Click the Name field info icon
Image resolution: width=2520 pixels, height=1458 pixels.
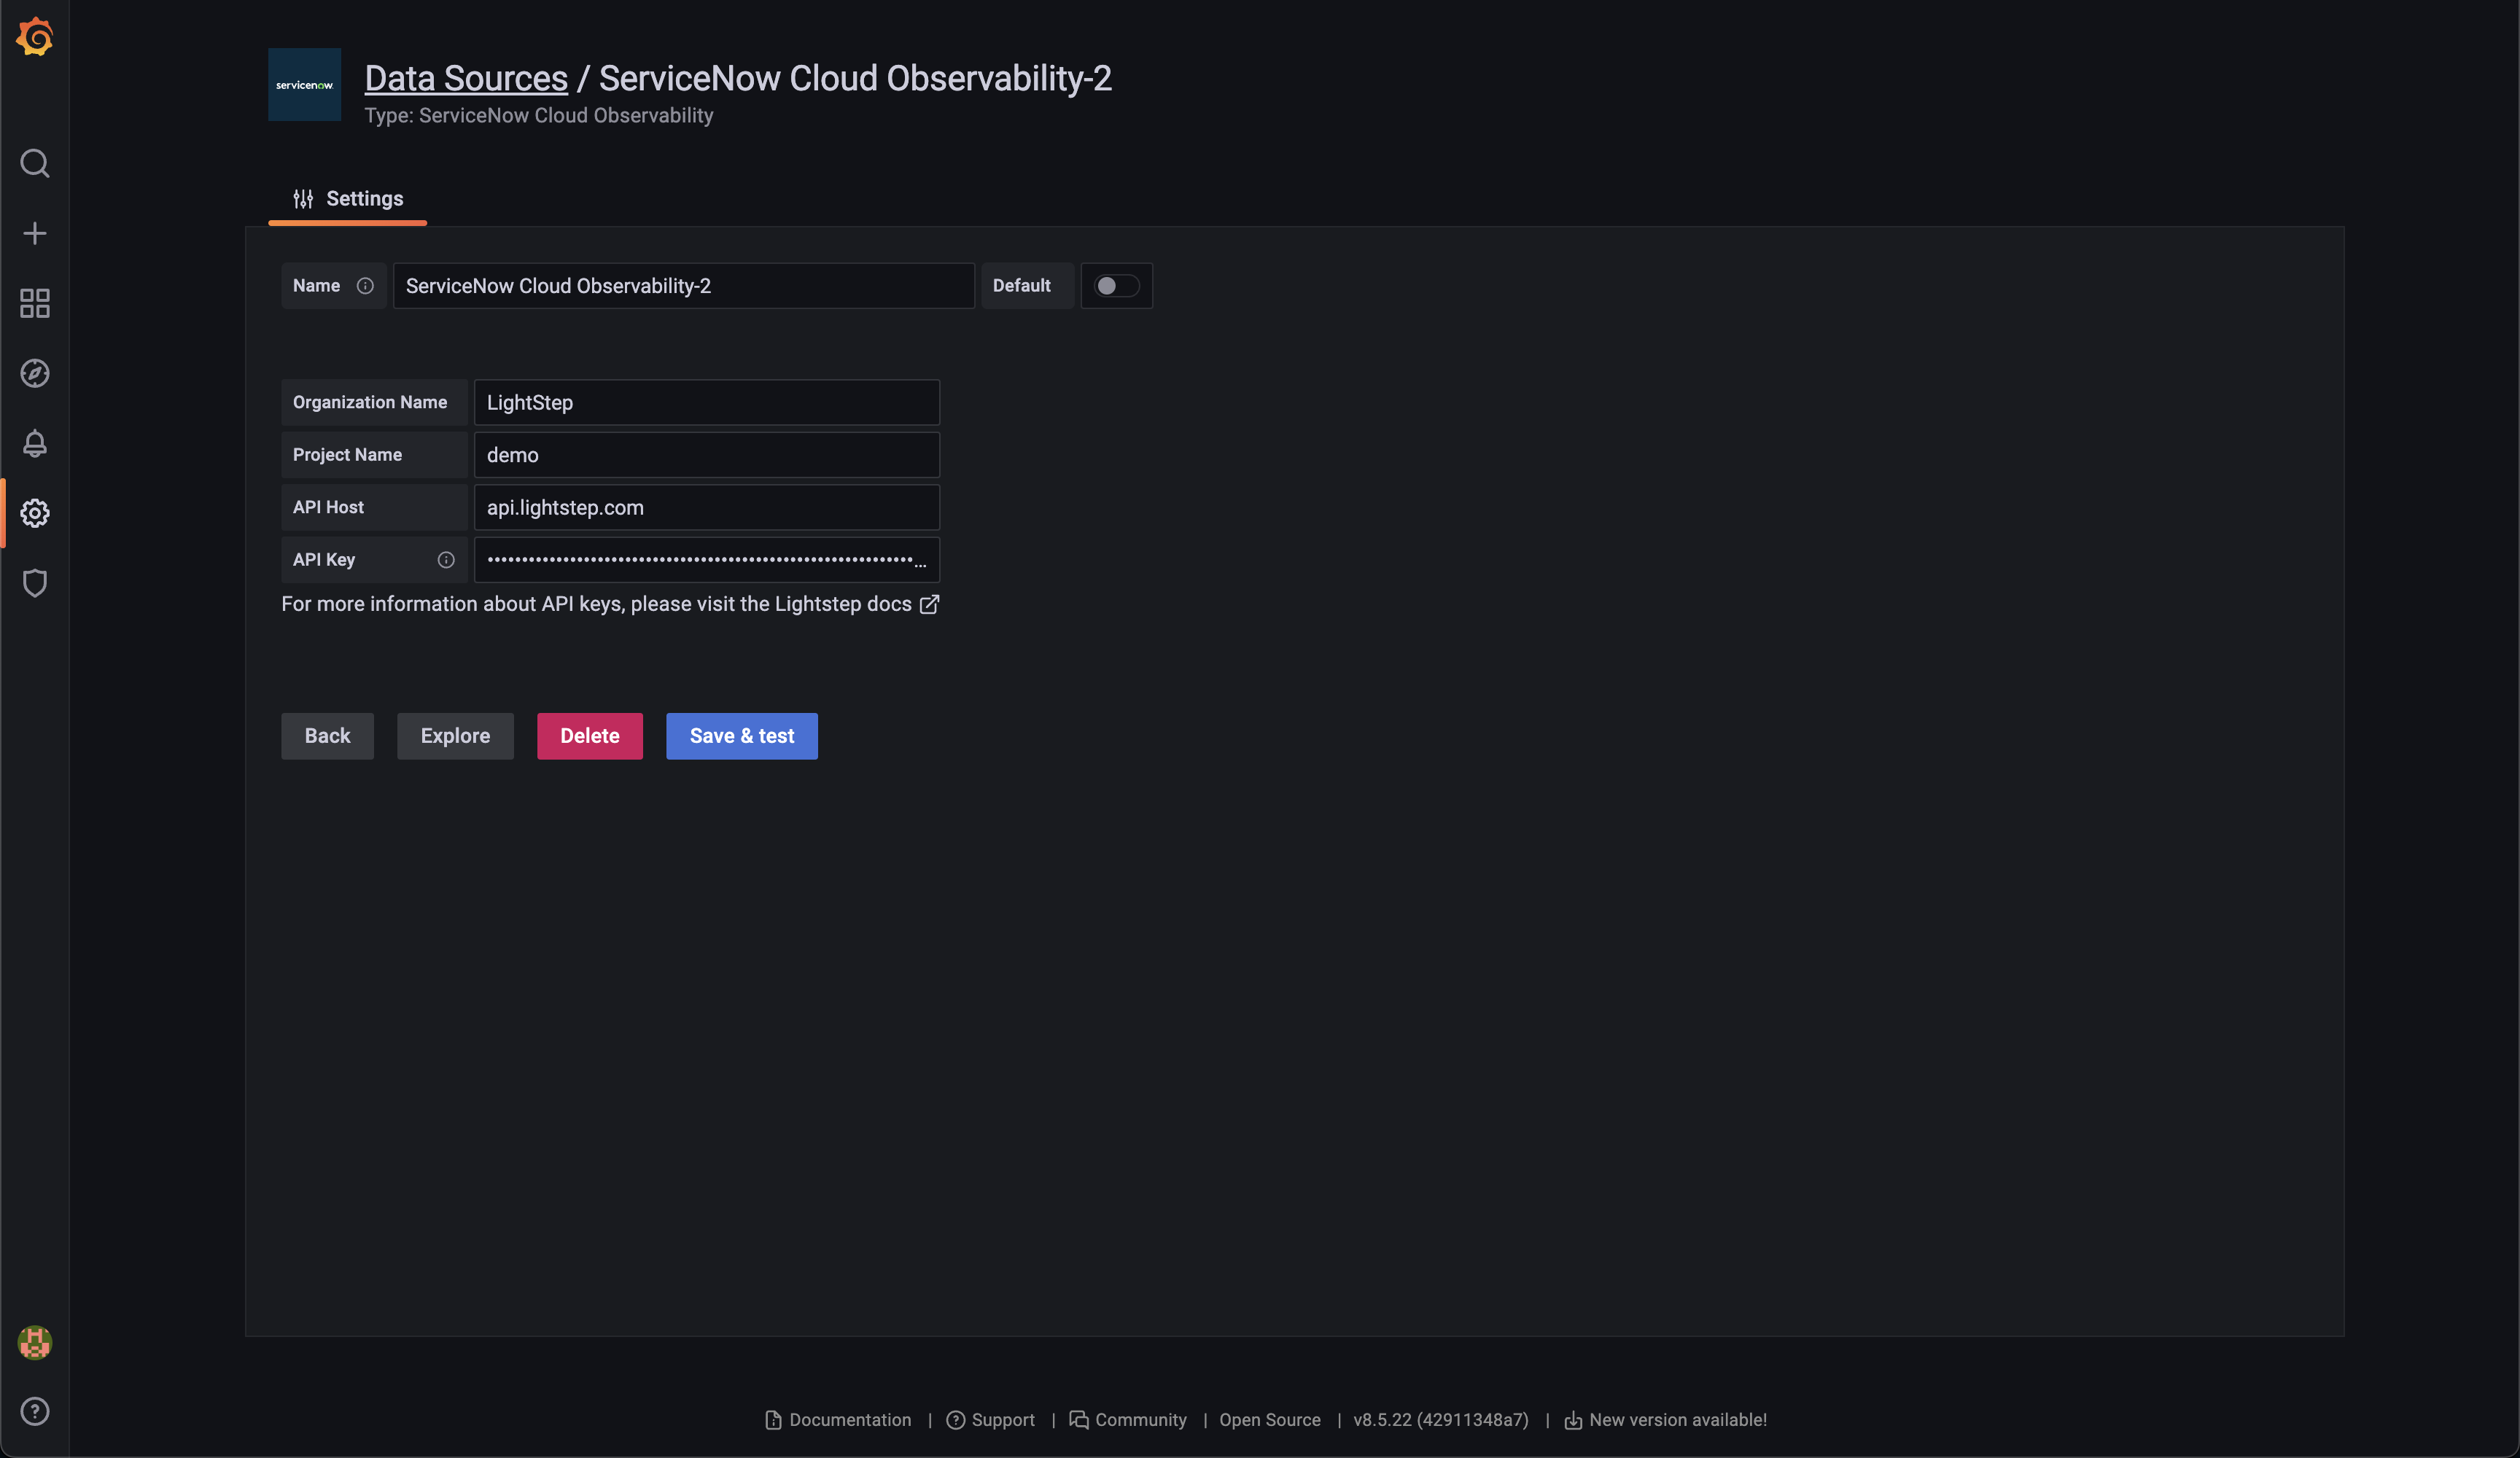click(x=365, y=285)
